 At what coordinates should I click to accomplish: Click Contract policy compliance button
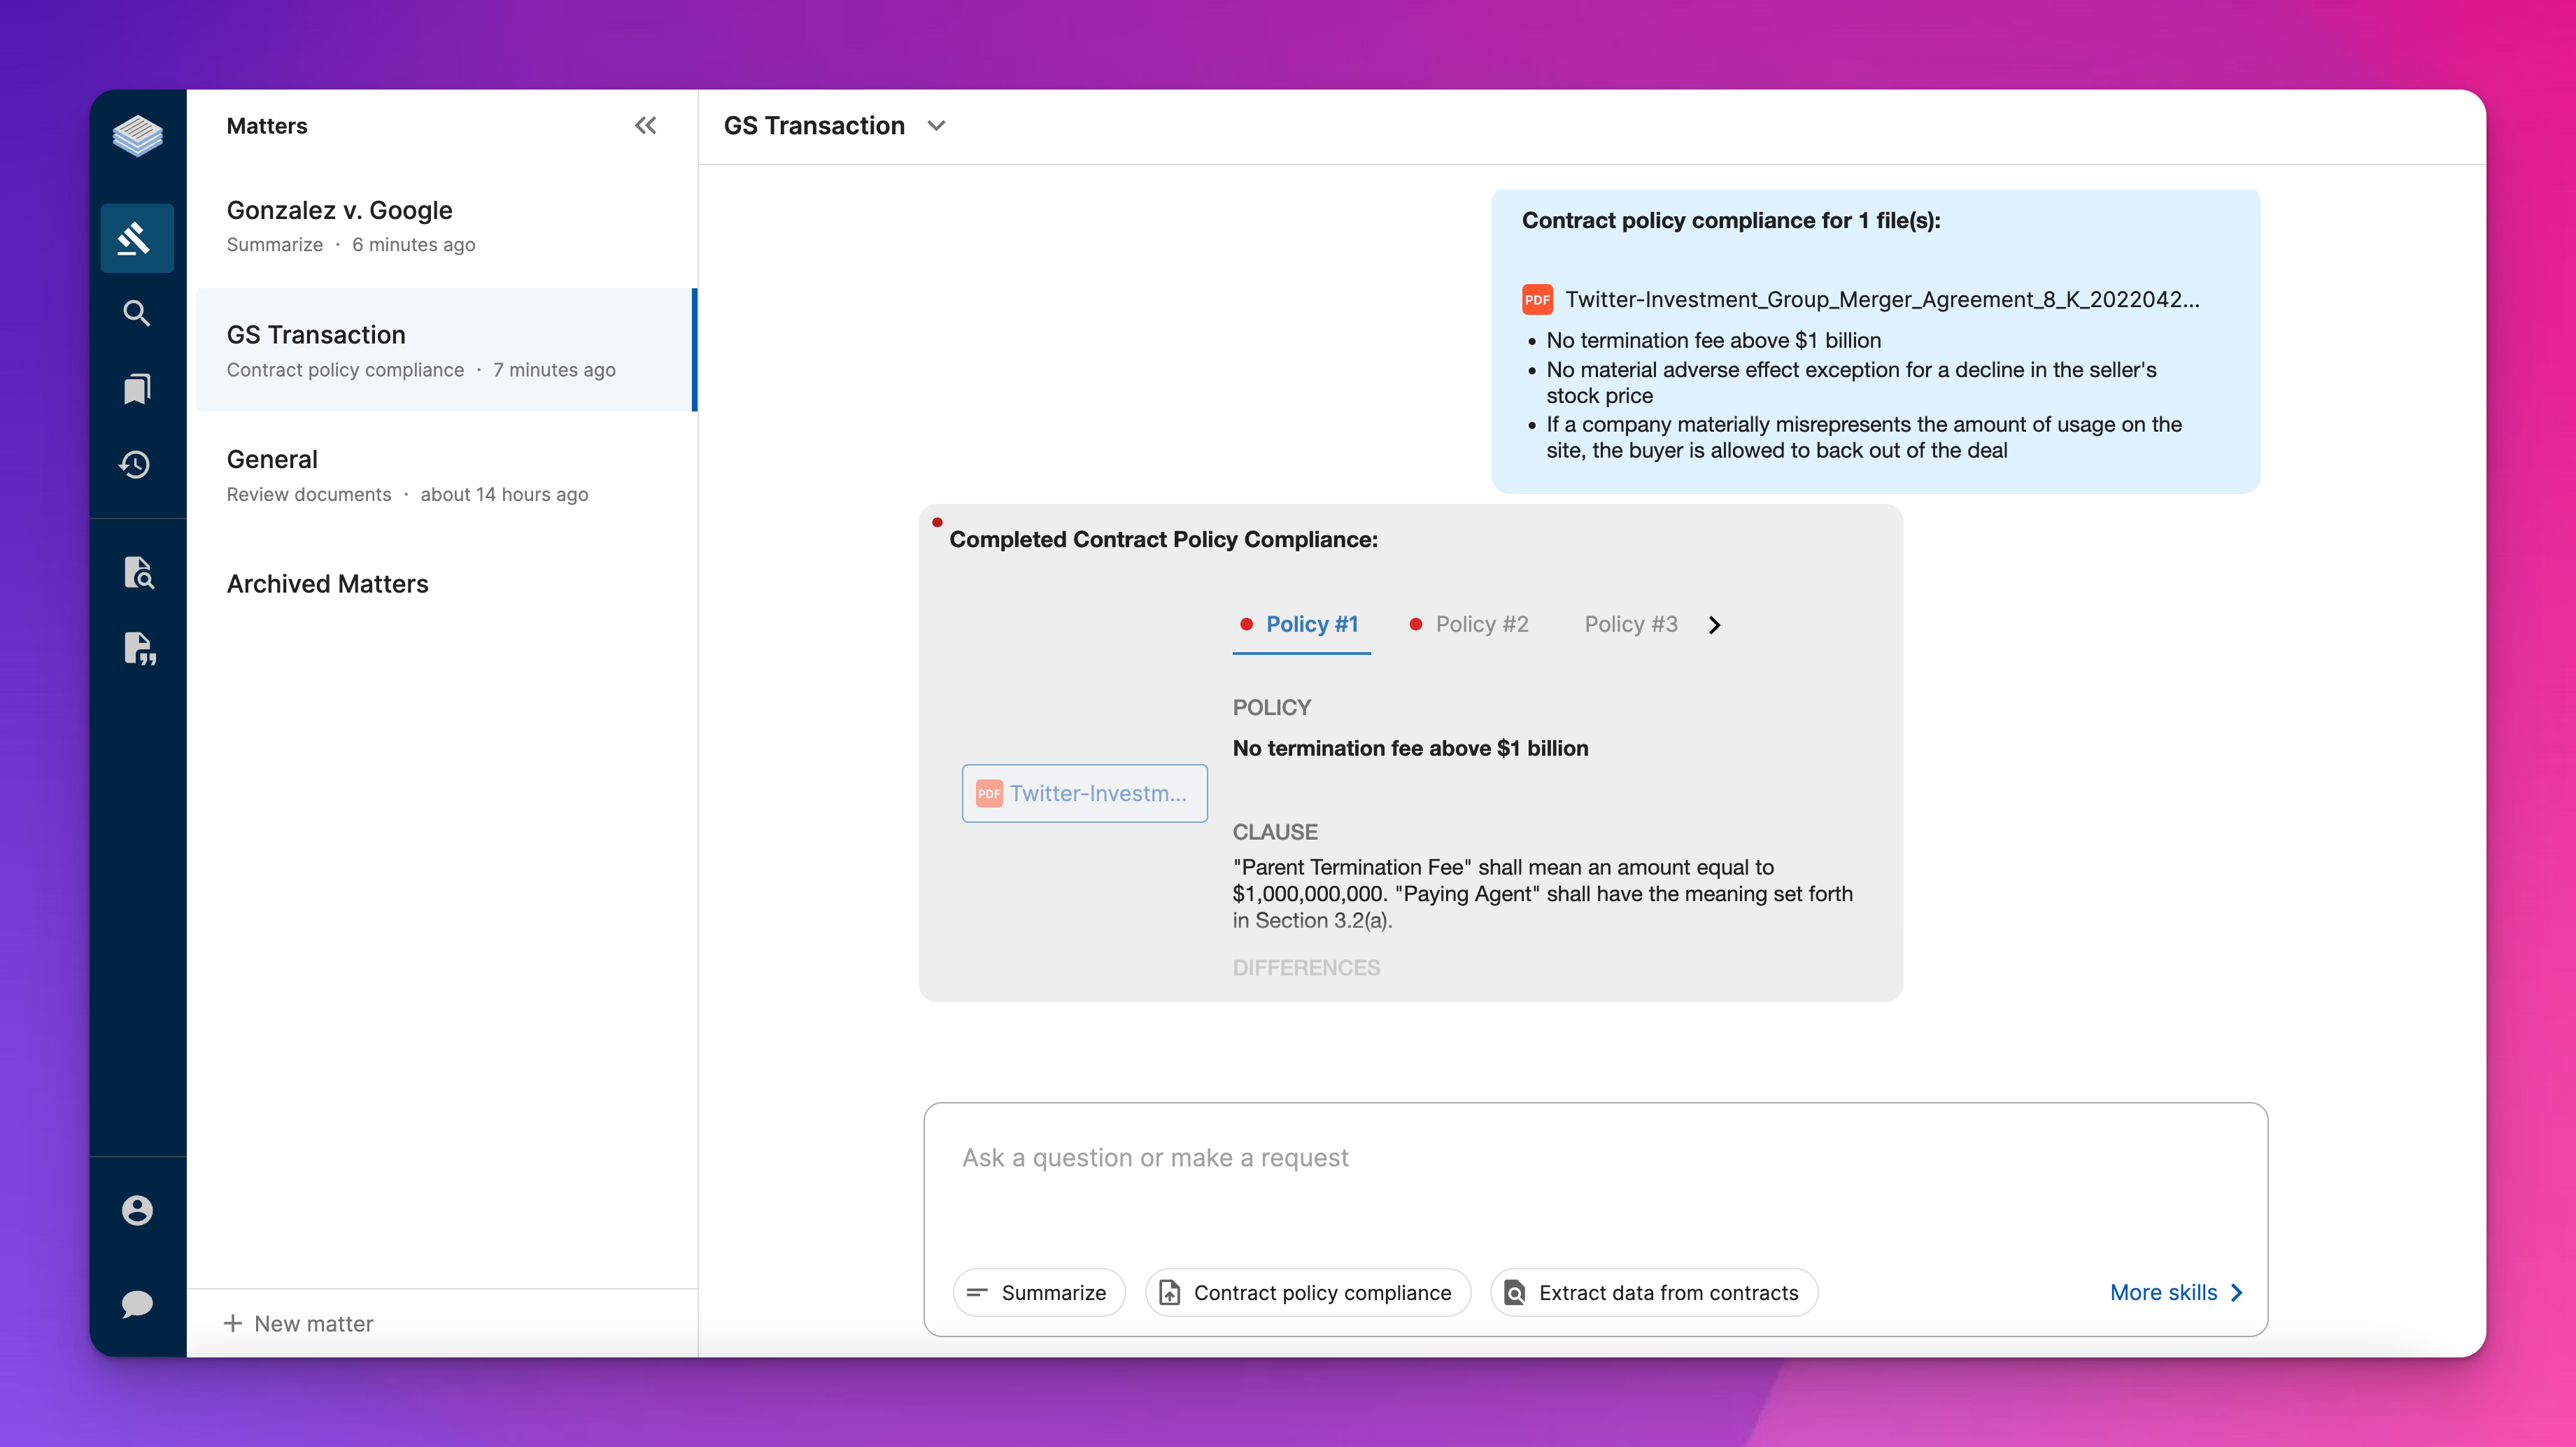click(1304, 1292)
